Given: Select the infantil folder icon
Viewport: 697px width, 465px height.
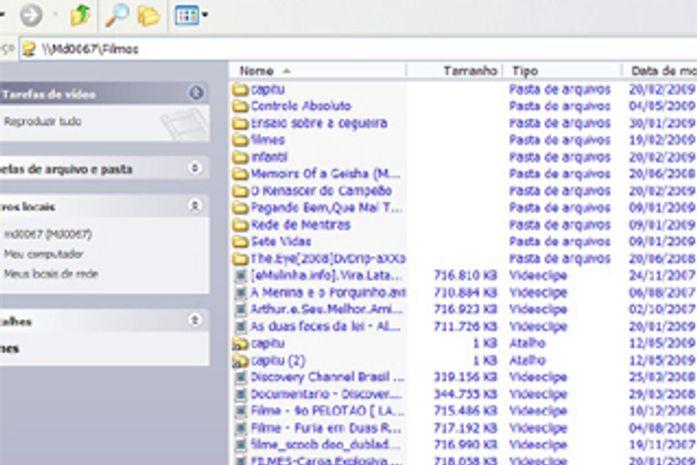Looking at the screenshot, I should click(x=240, y=157).
